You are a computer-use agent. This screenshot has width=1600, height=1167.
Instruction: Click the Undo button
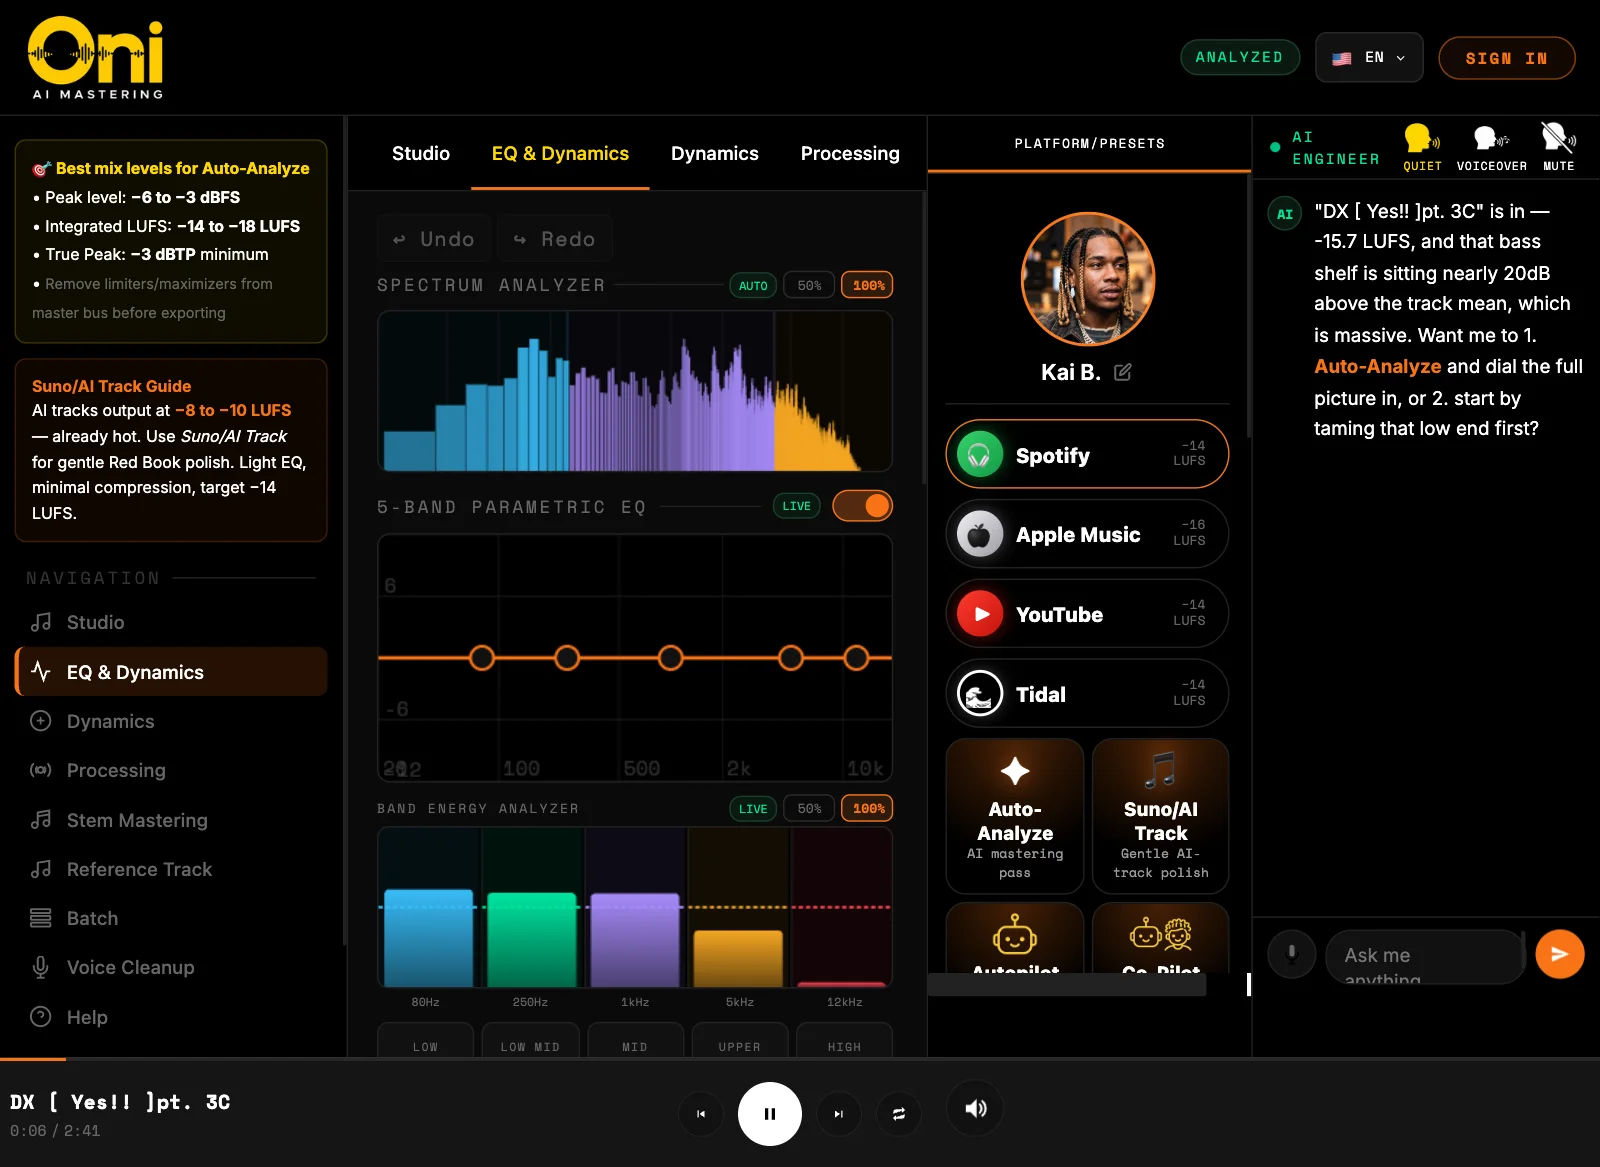[434, 239]
